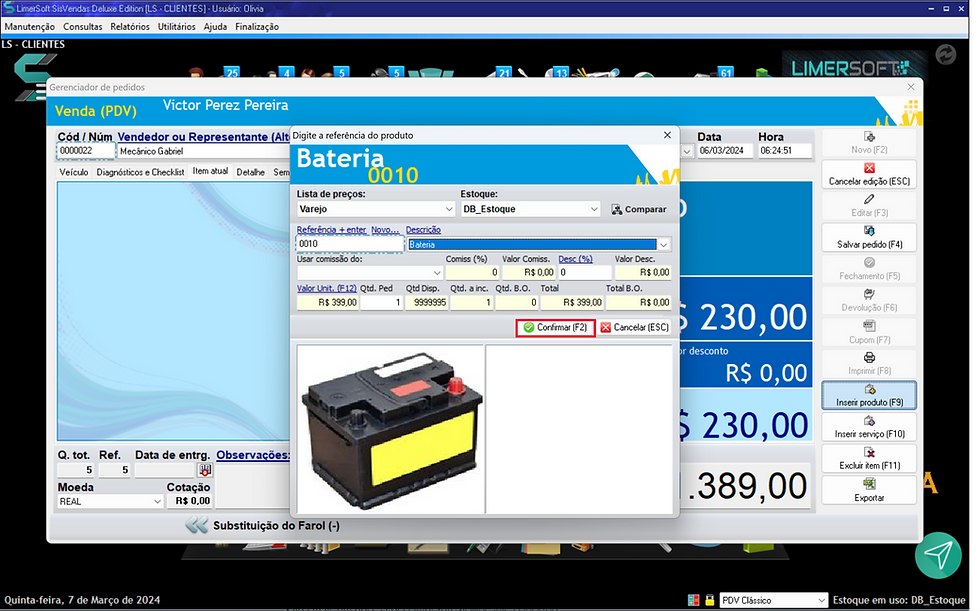Viewport: 980px width, 611px height.
Task: Open the Consultas menu
Action: 82,27
